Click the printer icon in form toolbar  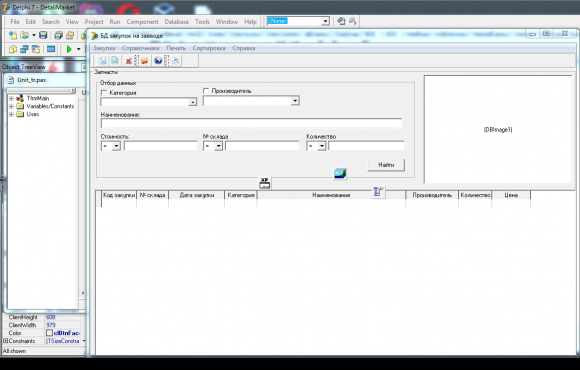pyautogui.click(x=175, y=61)
